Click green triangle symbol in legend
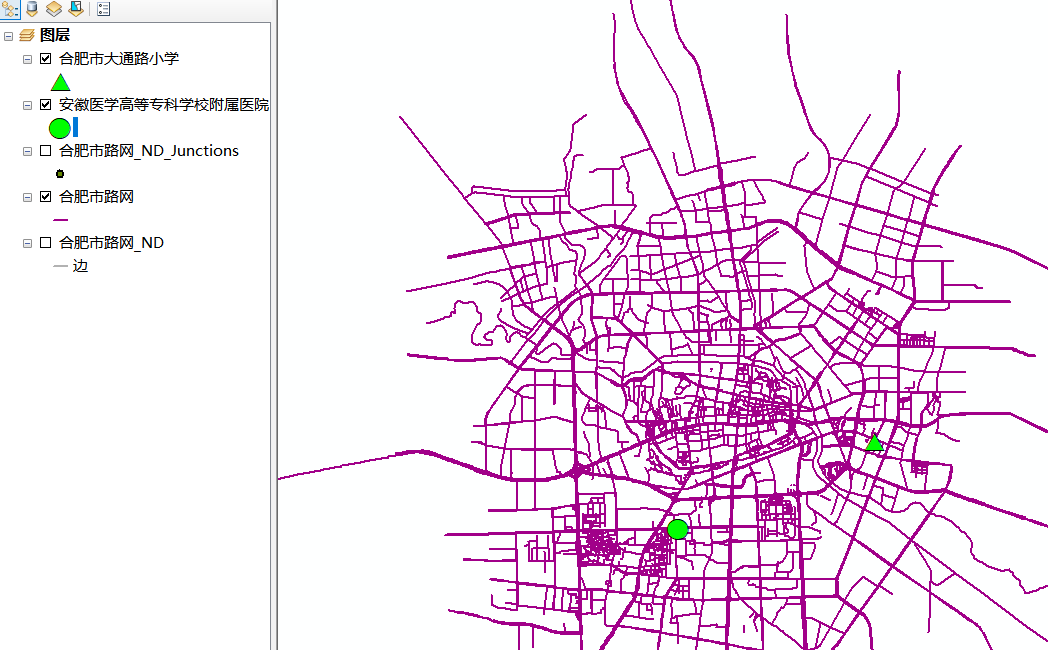 [60, 82]
